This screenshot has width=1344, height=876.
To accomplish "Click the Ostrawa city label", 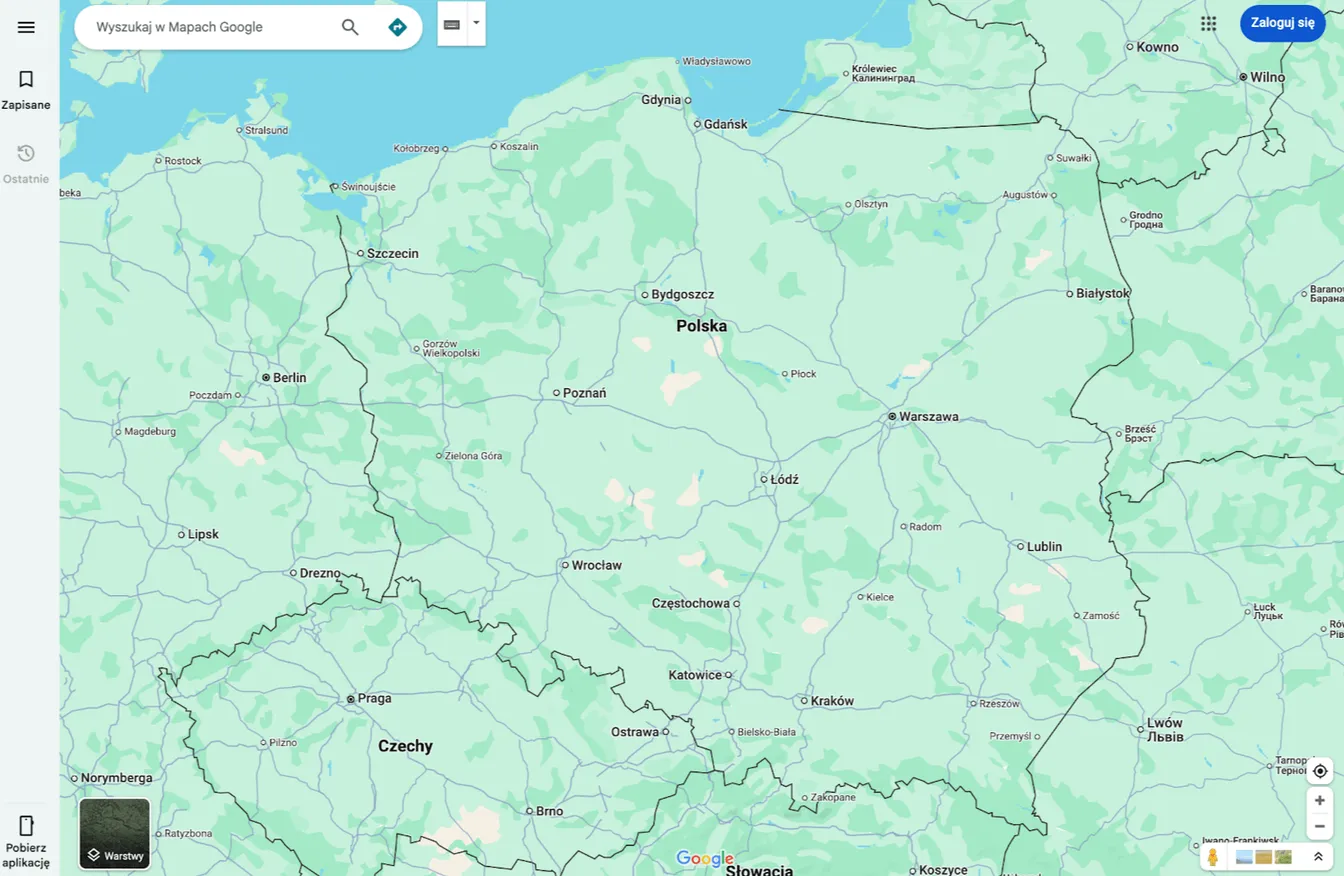I will point(635,732).
